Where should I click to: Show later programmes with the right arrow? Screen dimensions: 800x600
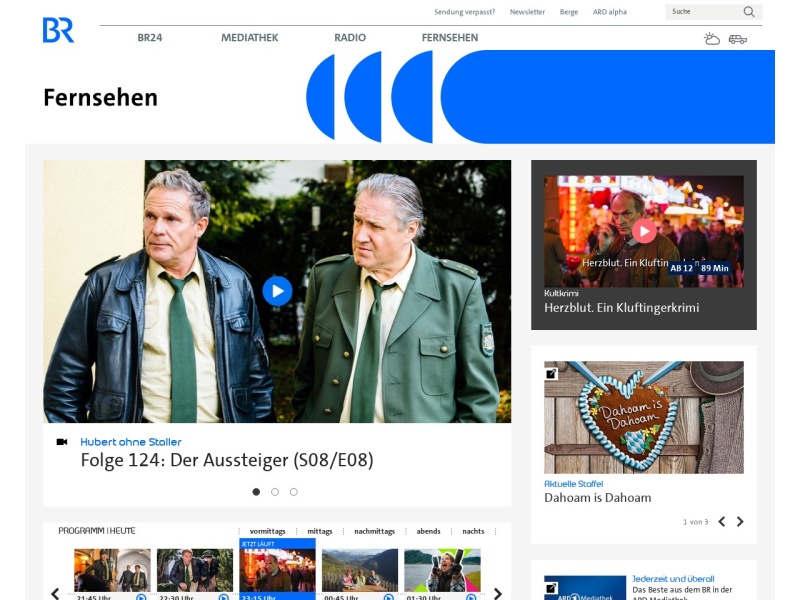click(497, 593)
